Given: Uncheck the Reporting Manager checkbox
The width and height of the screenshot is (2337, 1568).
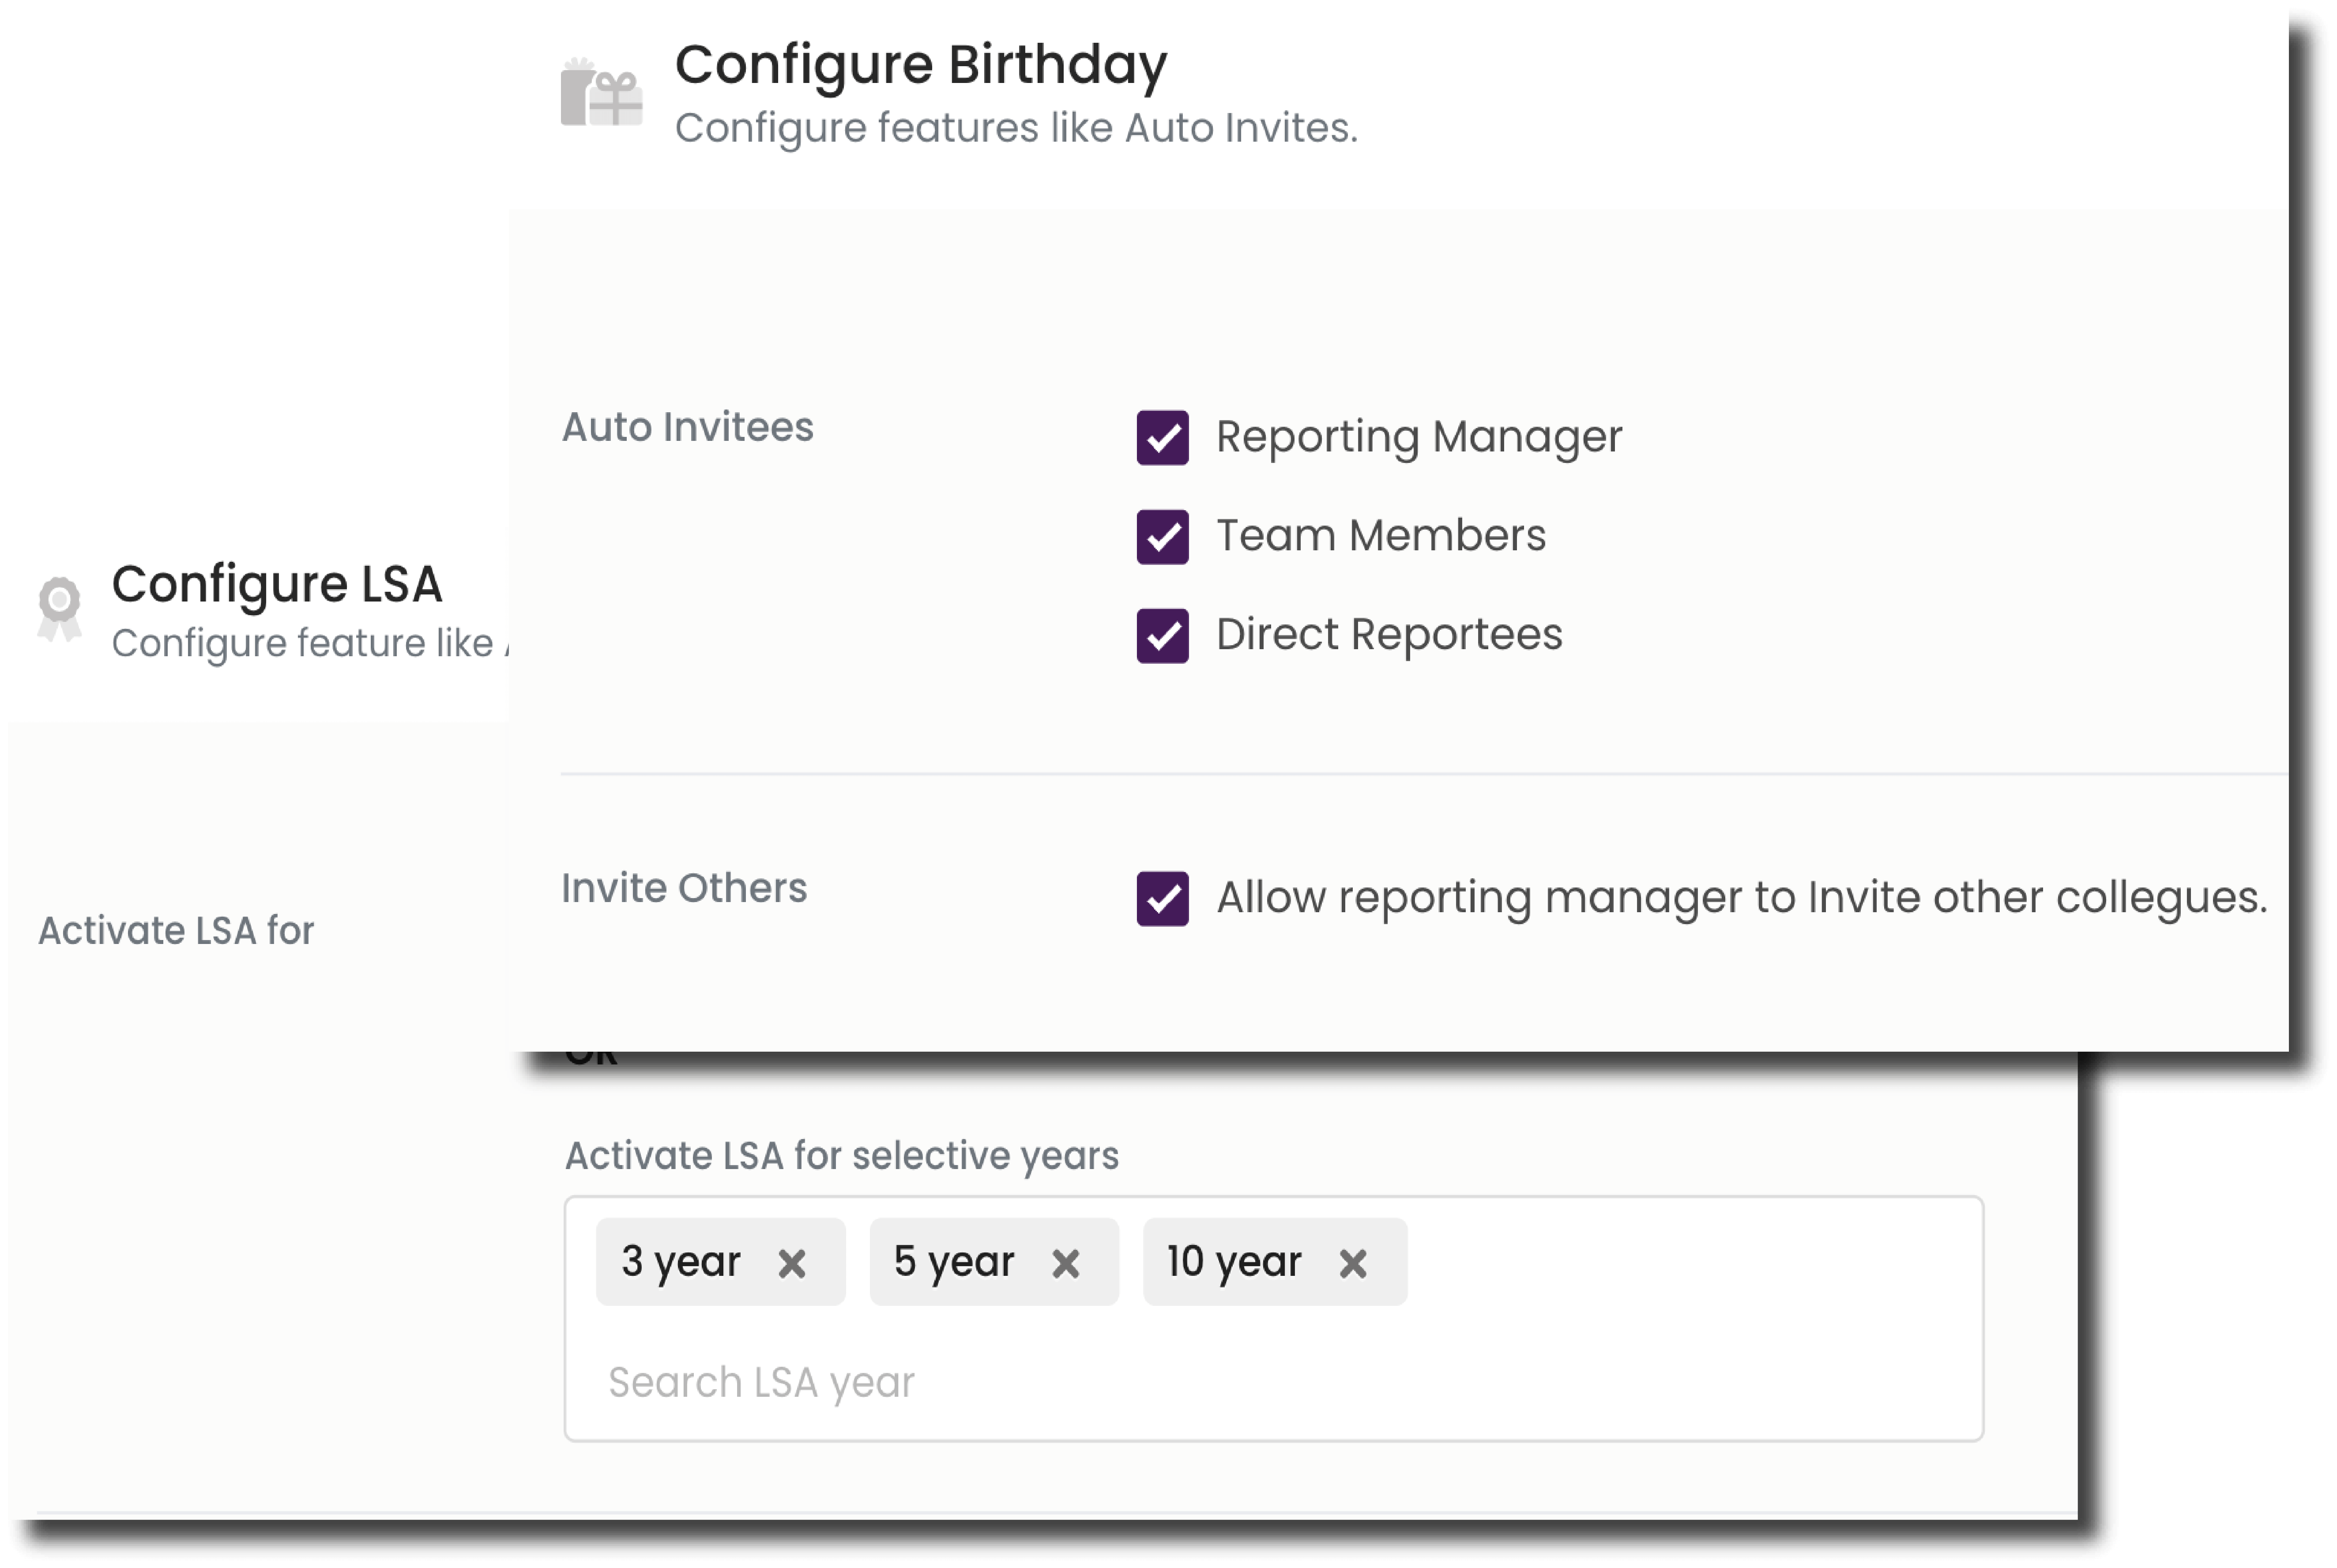Looking at the screenshot, I should coord(1162,438).
